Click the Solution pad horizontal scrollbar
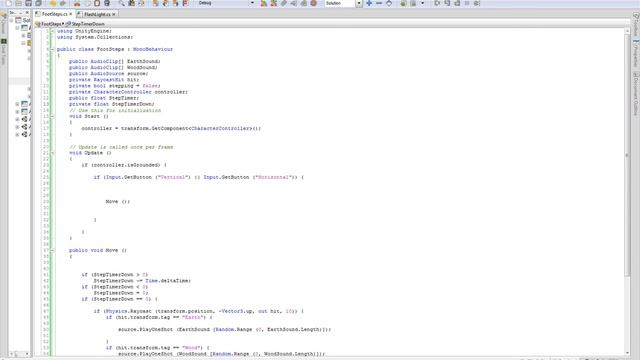This screenshot has width=640, height=360. coord(19,353)
